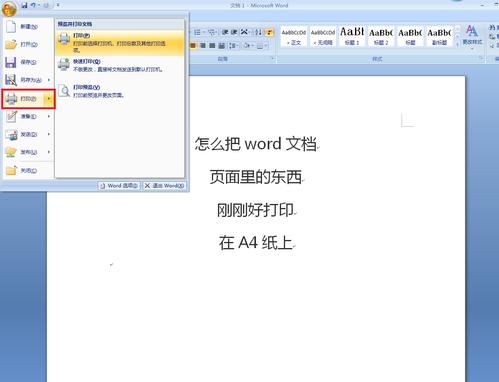Click the Save As icon beside 另存为
Screen dimensions: 499x382
point(11,80)
